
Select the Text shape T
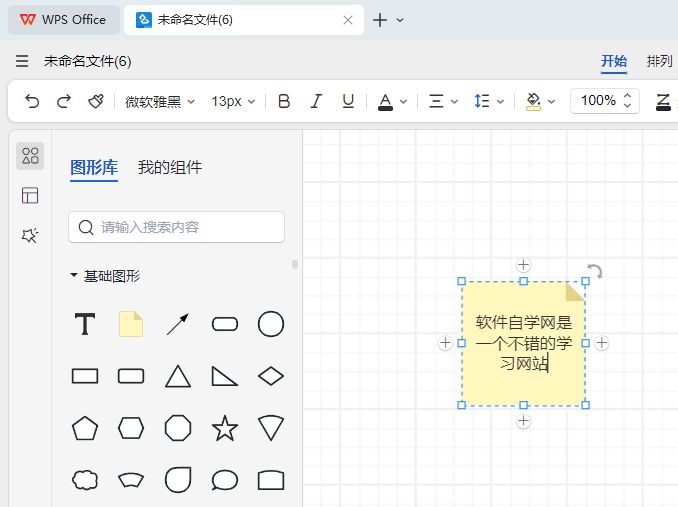click(85, 324)
